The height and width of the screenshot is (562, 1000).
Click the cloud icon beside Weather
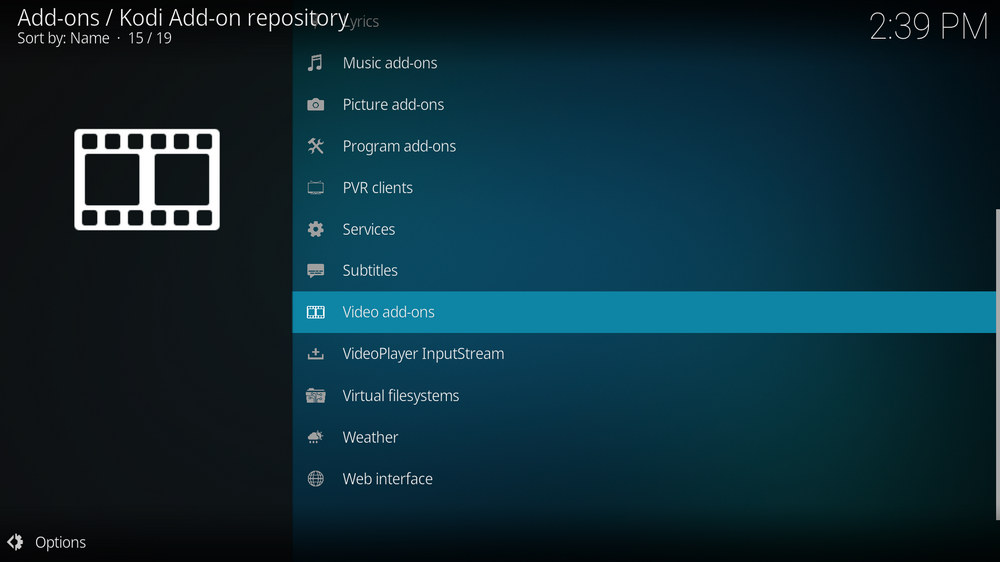point(315,437)
